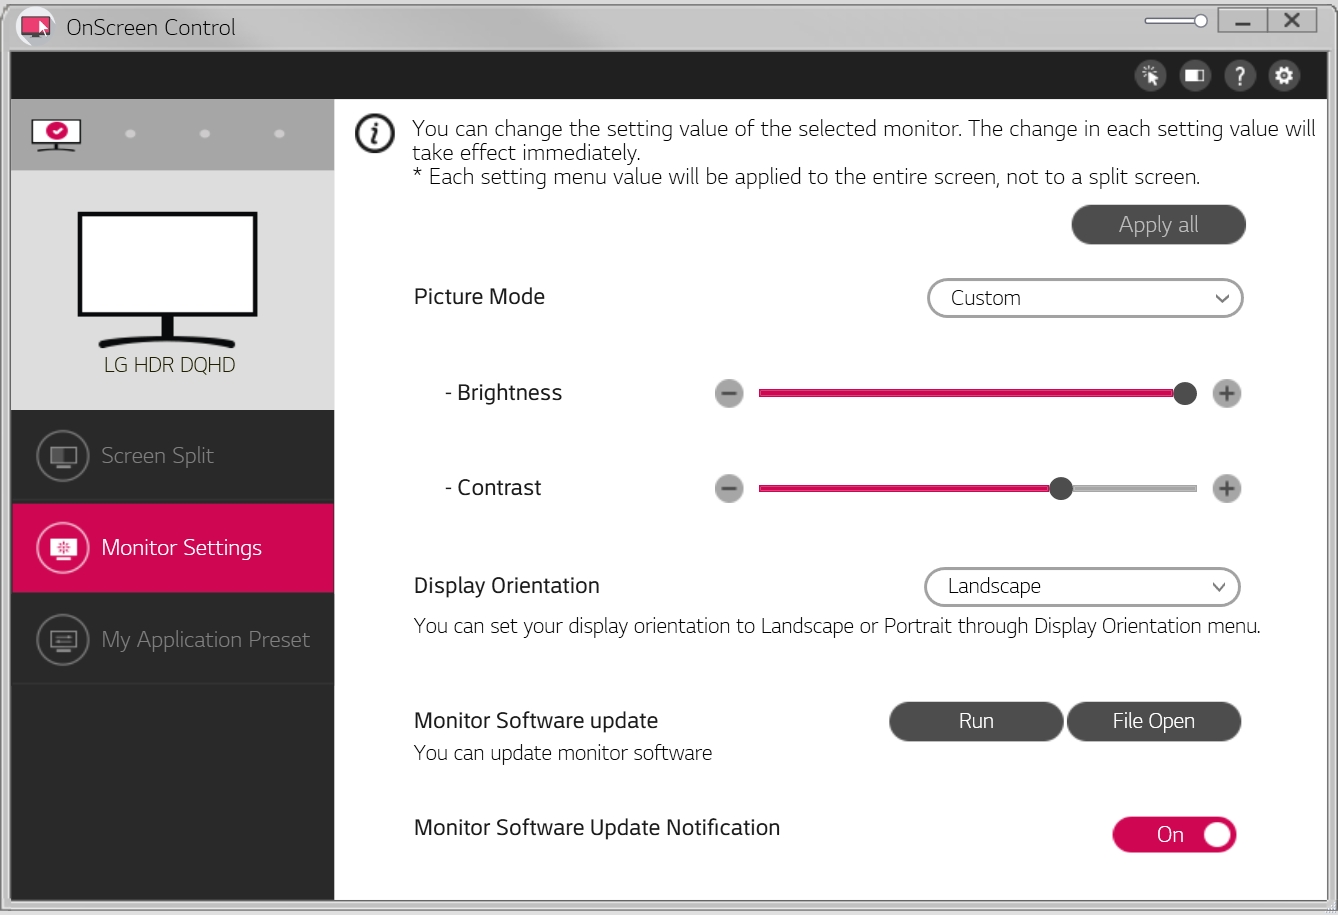Select the fourth monitor slot dot

(279, 134)
